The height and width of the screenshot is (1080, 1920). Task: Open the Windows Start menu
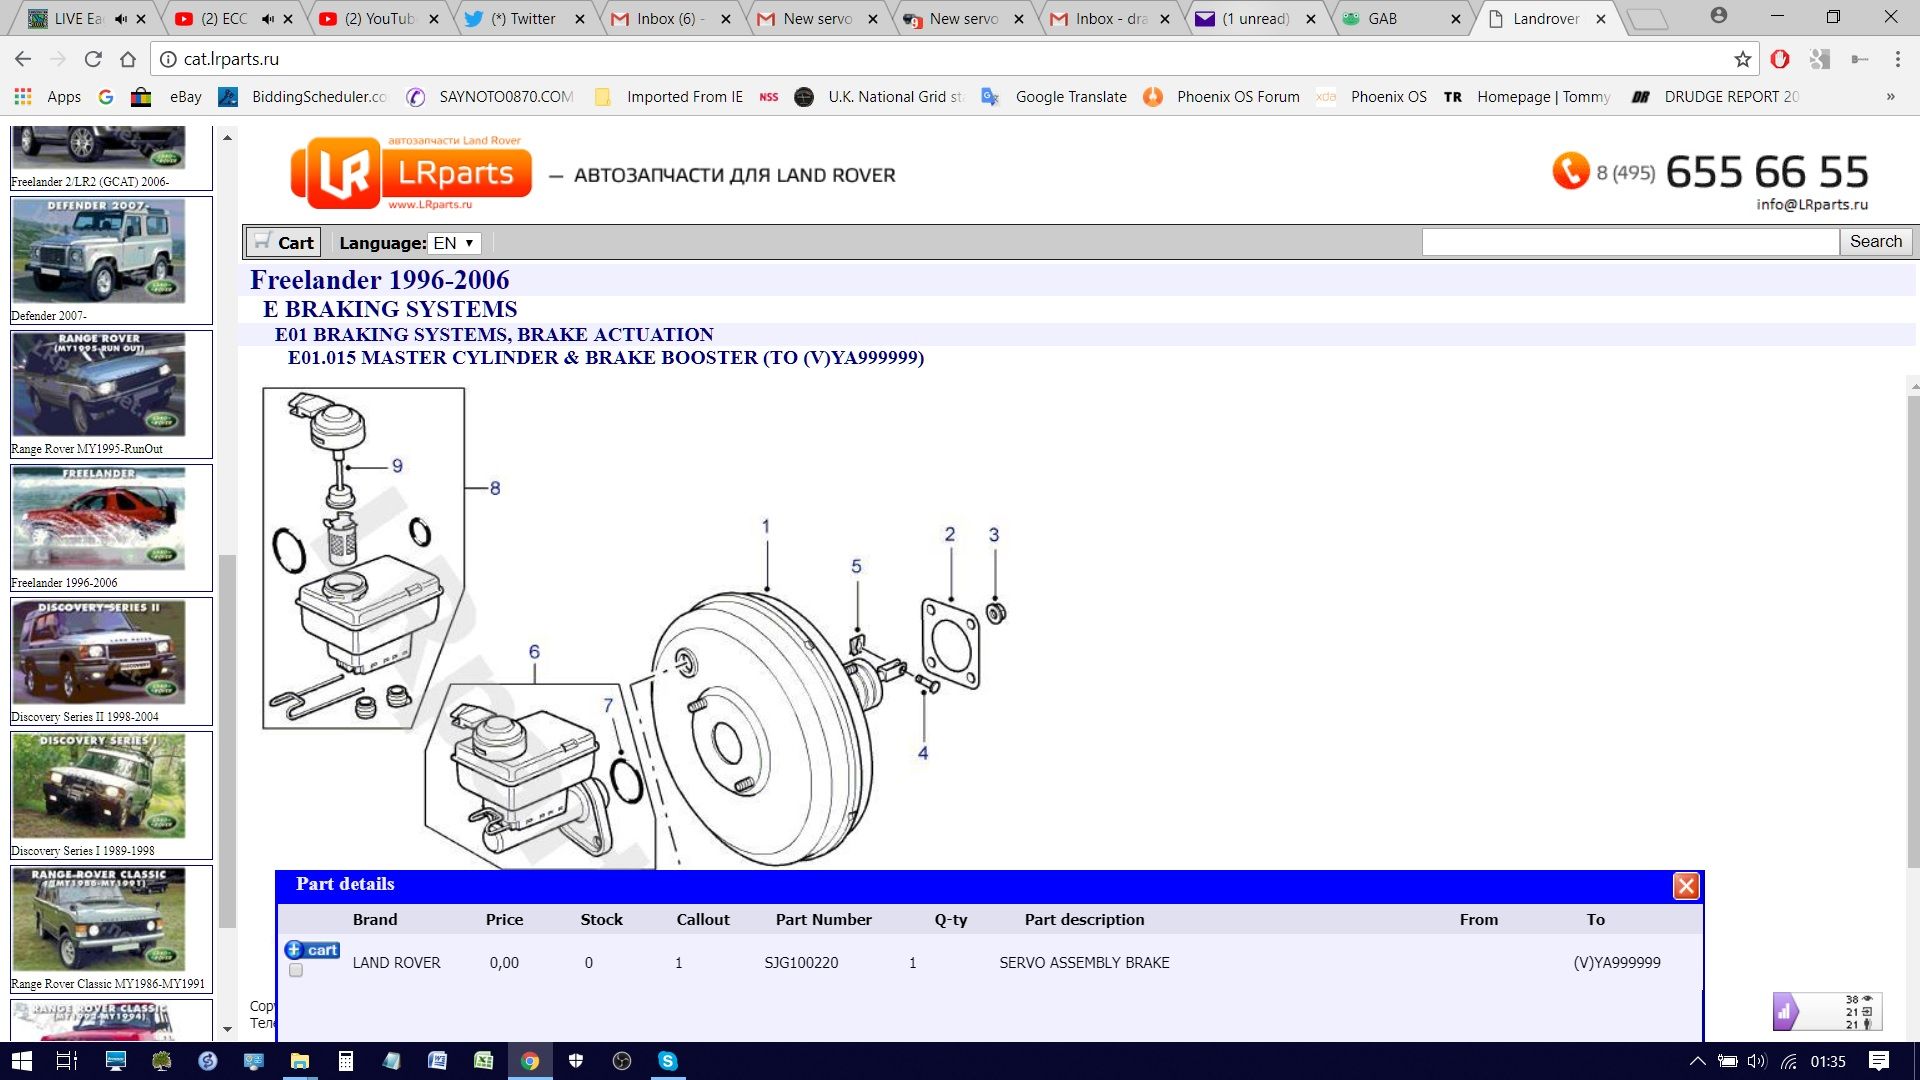[22, 1061]
